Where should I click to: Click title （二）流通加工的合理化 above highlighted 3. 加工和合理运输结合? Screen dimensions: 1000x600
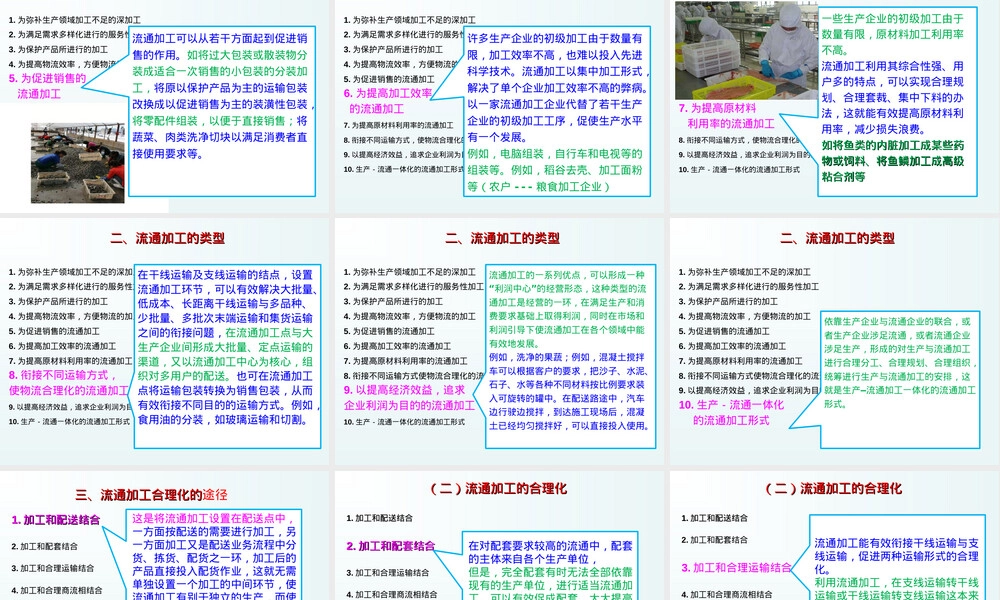[x=832, y=488]
